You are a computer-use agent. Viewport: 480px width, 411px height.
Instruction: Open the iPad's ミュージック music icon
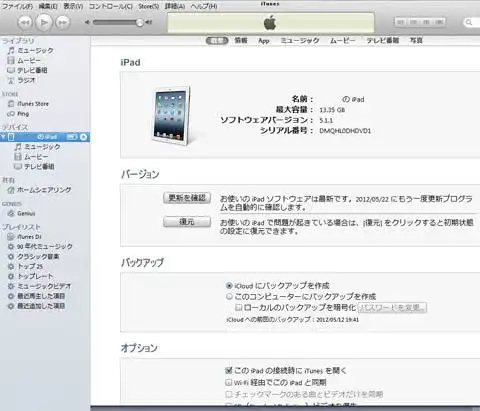pyautogui.click(x=18, y=147)
